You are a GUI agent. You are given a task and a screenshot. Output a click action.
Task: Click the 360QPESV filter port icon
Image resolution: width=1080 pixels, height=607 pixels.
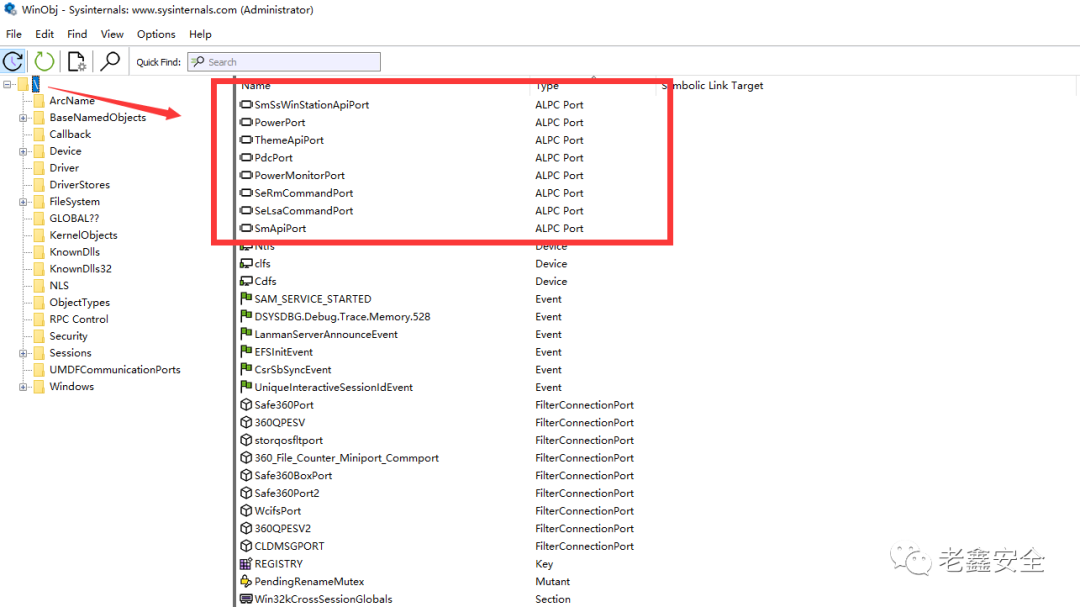tap(246, 422)
